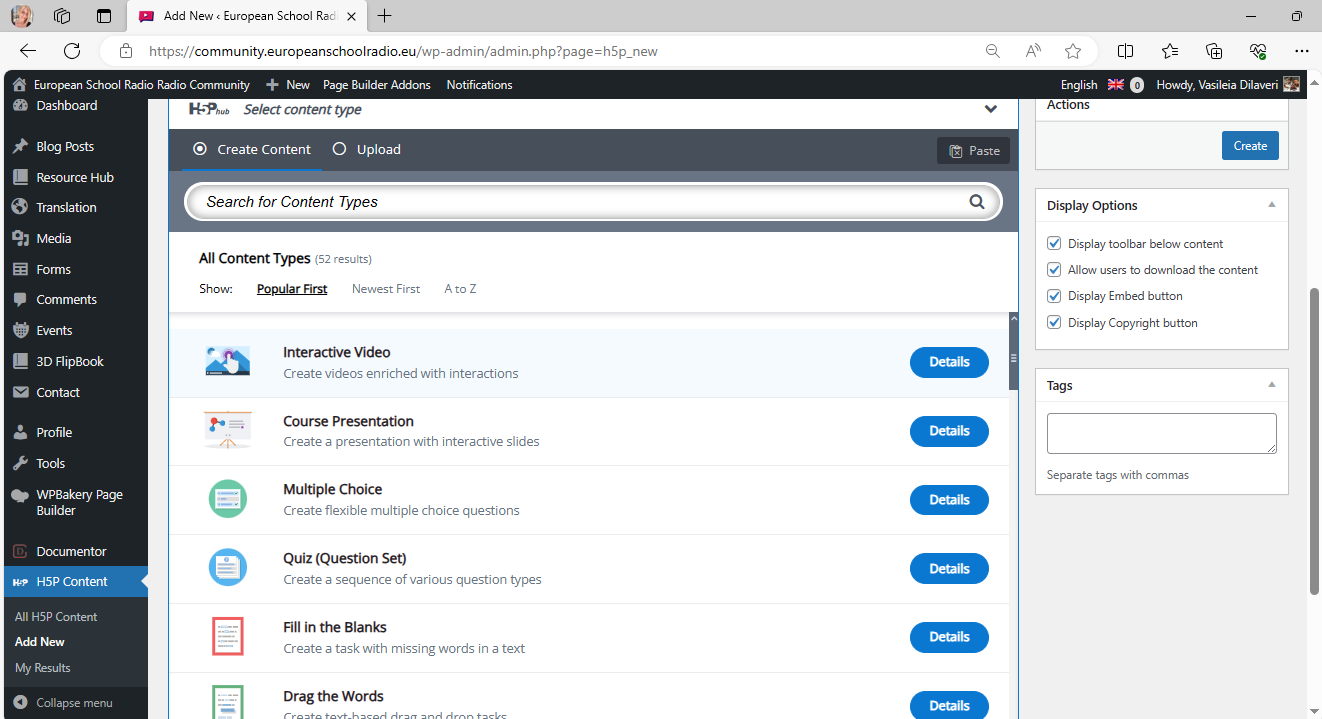Select the Upload radio option
This screenshot has height=719, width=1322.
tap(339, 149)
